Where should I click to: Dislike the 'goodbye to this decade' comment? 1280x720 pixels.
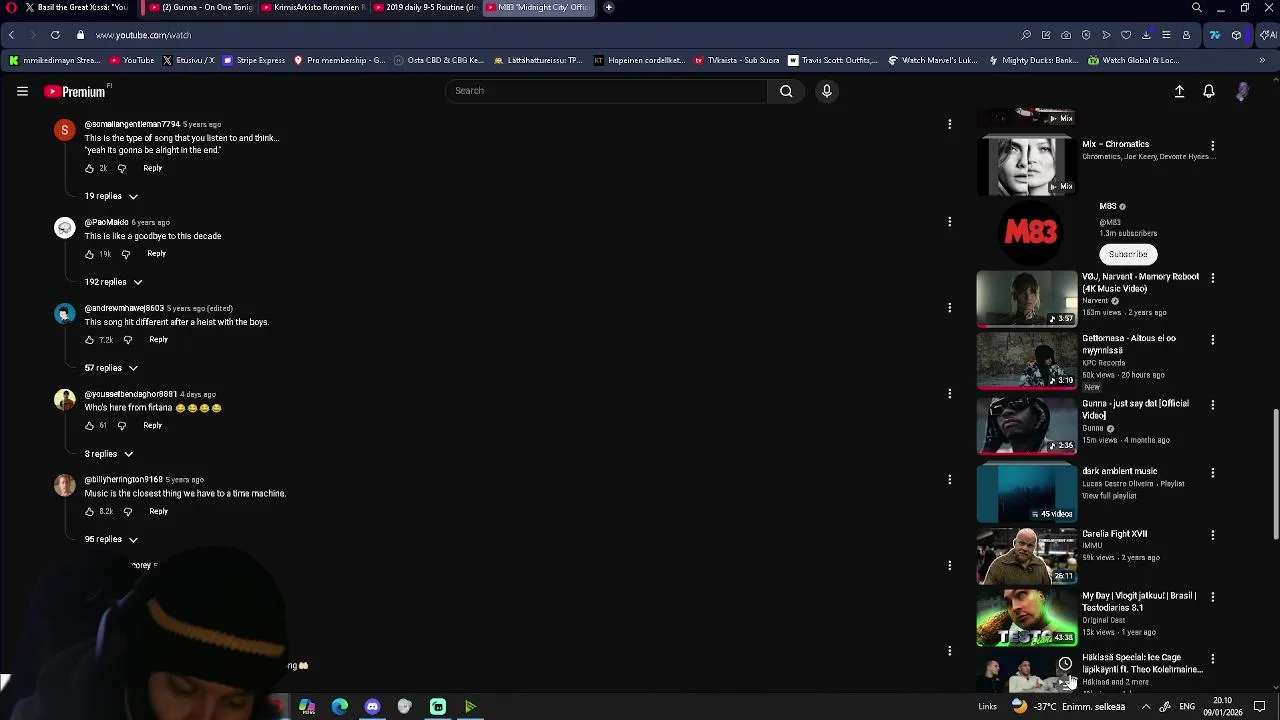[126, 254]
